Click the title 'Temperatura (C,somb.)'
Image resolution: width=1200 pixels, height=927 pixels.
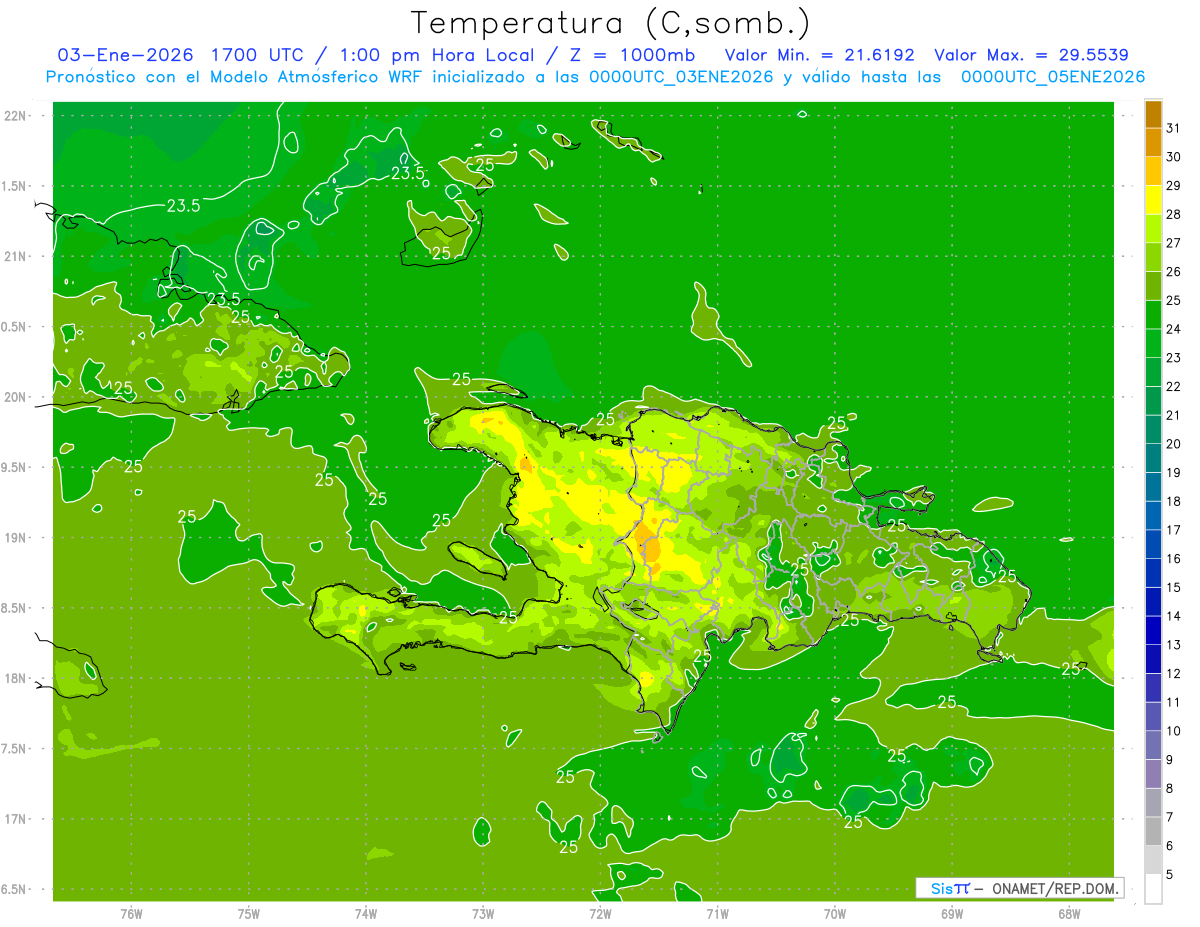click(x=611, y=23)
